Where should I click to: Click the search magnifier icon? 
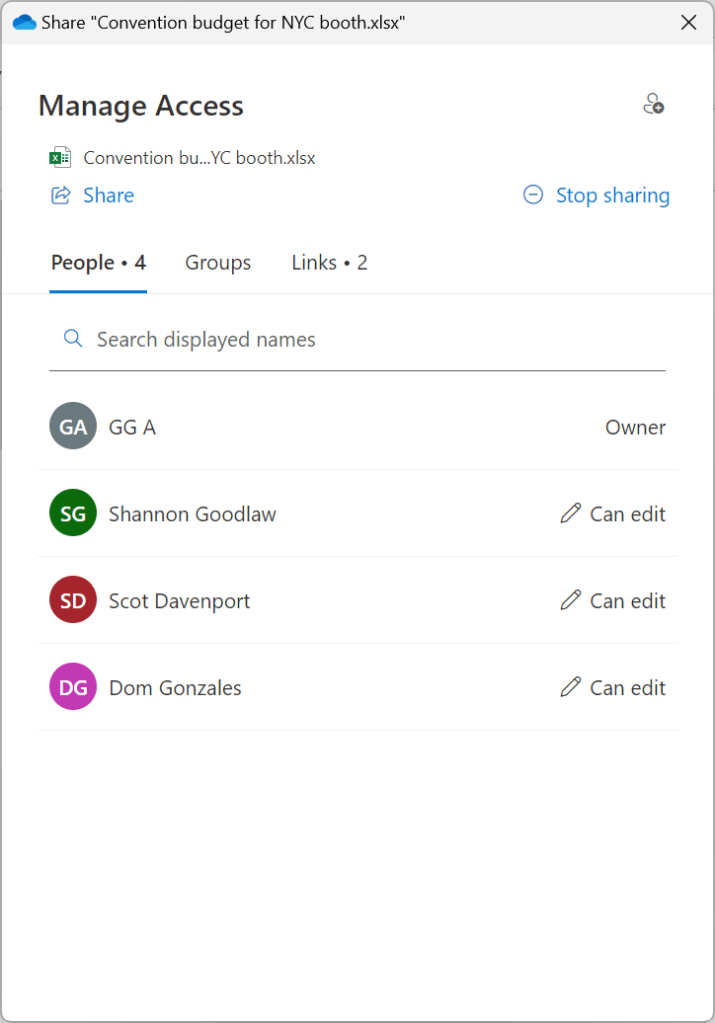(72, 339)
